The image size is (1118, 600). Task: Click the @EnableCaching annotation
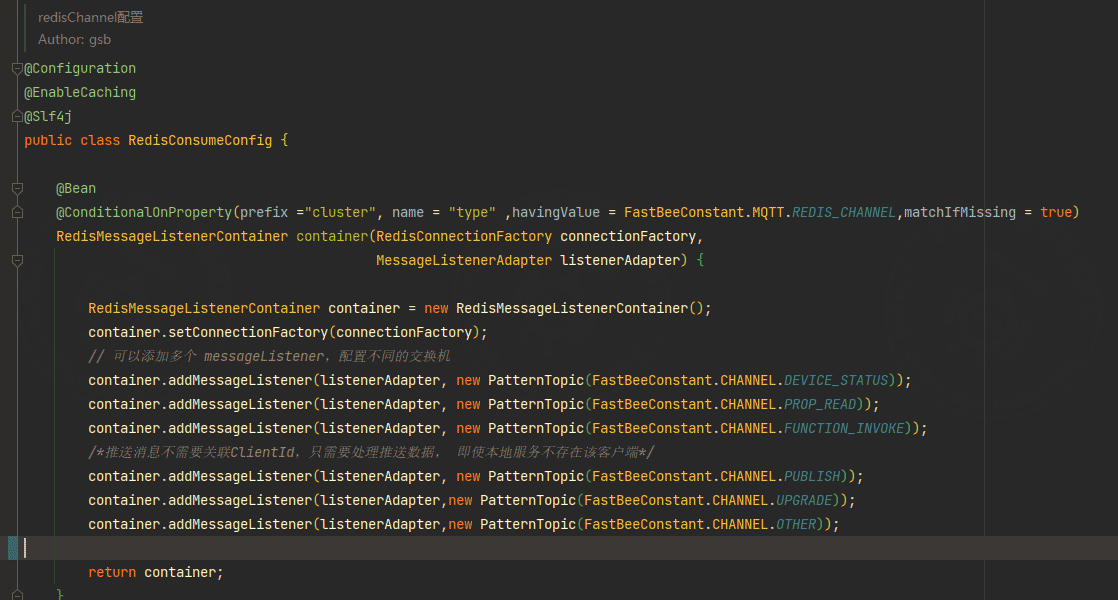tap(80, 93)
